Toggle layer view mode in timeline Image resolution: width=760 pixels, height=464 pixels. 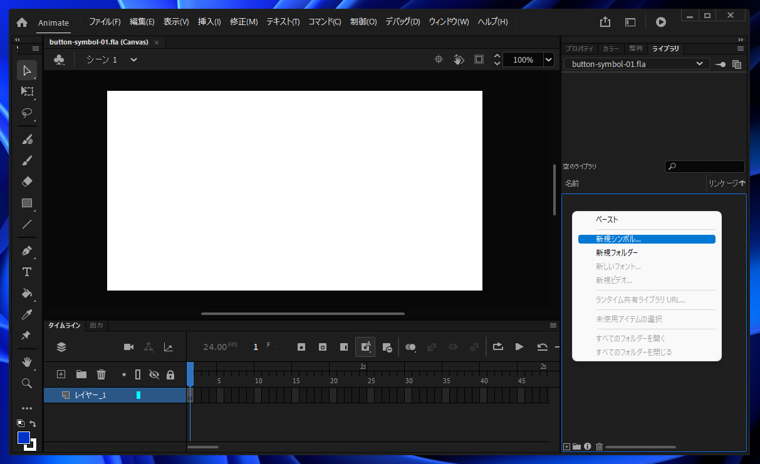[x=62, y=347]
